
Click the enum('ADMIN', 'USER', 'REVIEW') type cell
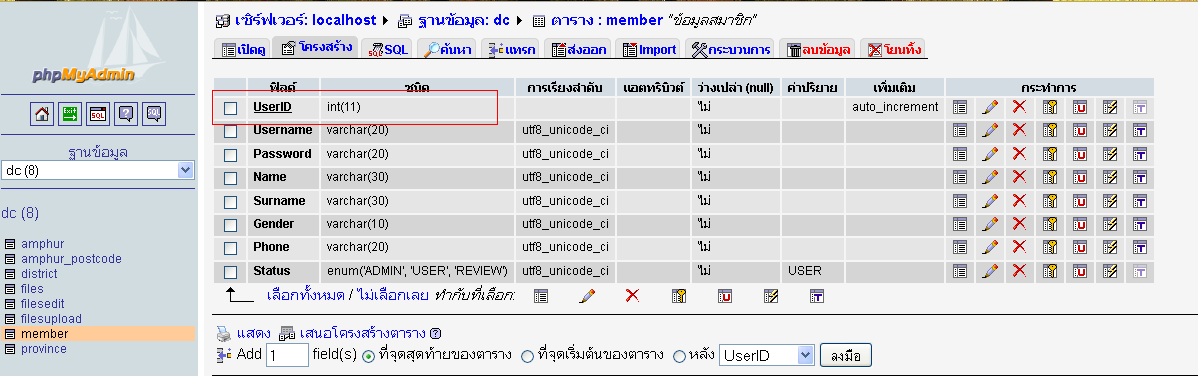[x=417, y=271]
